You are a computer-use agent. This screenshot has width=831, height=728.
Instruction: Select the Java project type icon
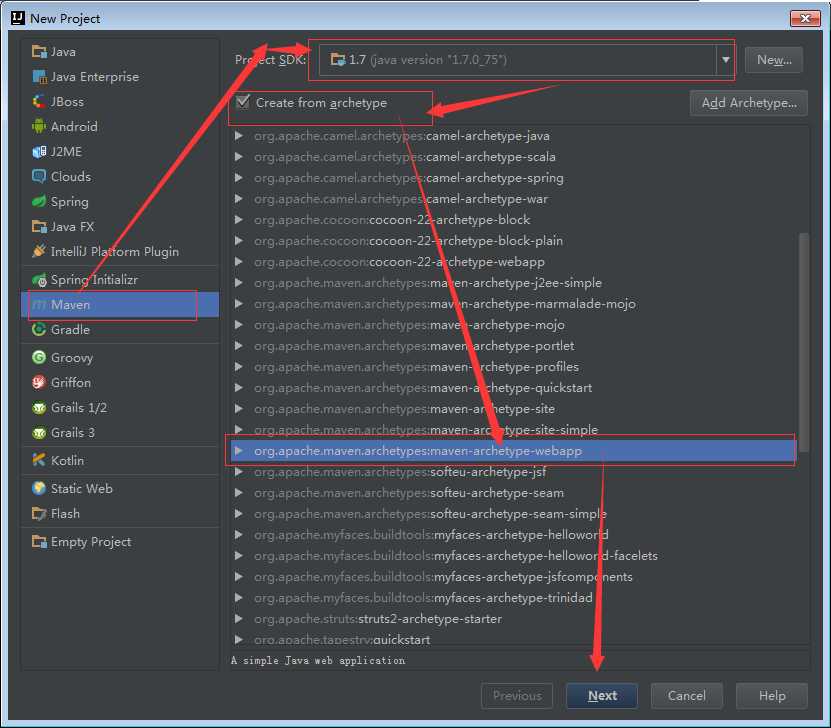[39, 51]
